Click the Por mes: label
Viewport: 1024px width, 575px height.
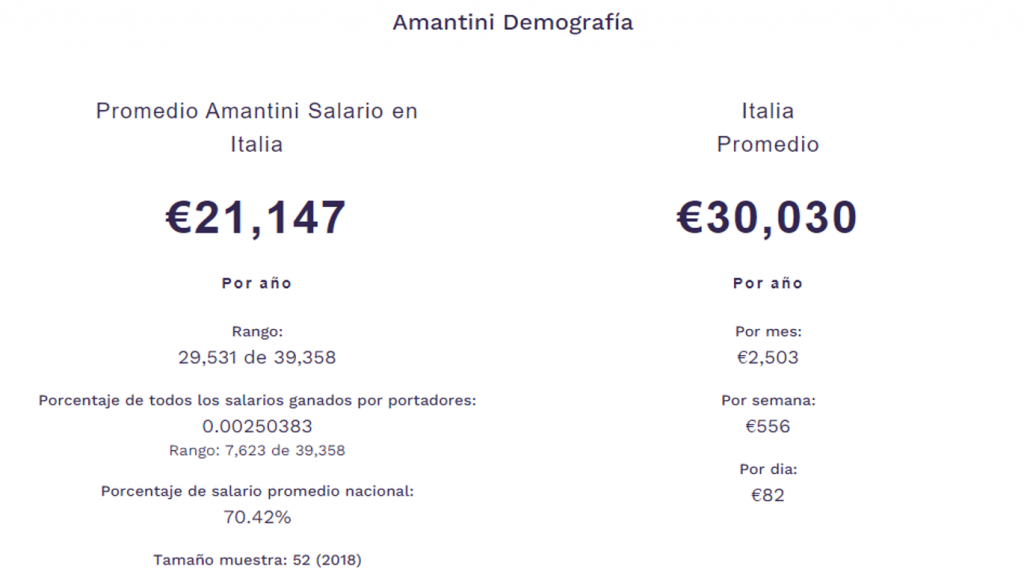click(767, 331)
